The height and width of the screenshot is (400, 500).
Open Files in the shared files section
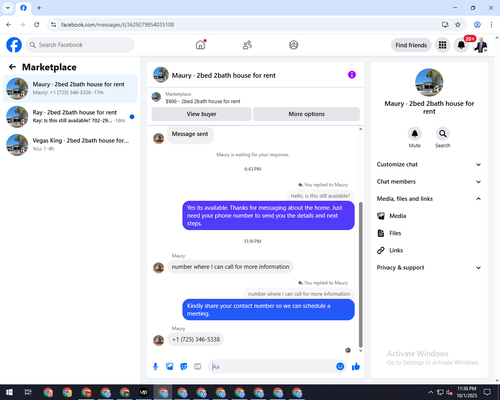pyautogui.click(x=429, y=233)
